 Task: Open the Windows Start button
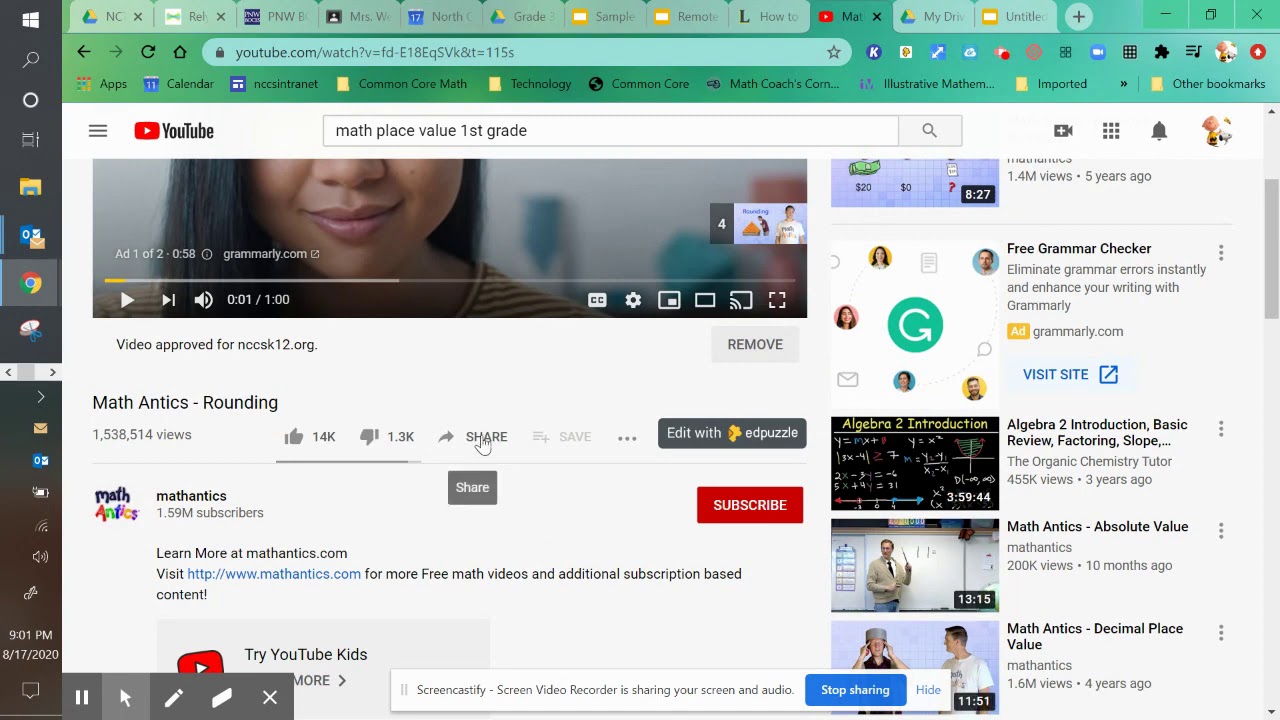point(30,20)
